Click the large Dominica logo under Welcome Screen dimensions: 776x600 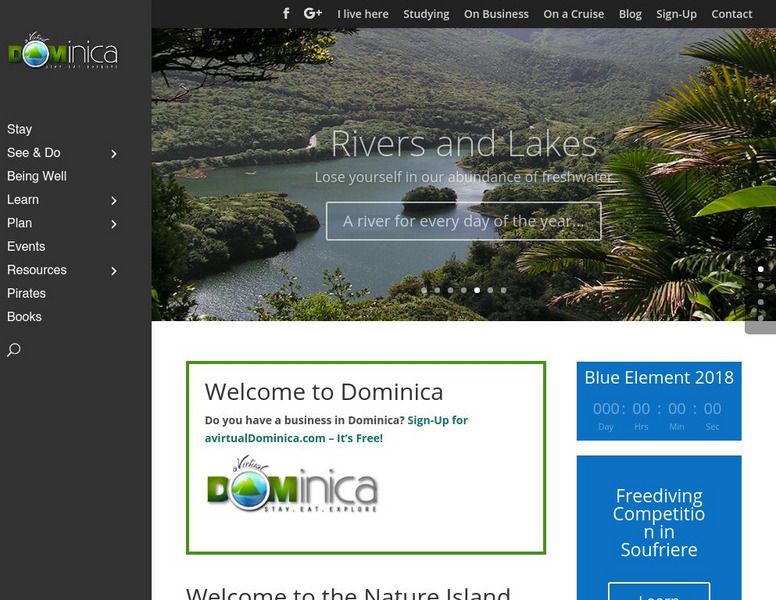[x=292, y=484]
